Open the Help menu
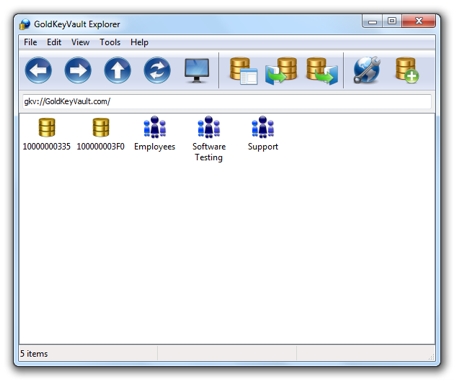The width and height of the screenshot is (456, 382). pos(139,42)
